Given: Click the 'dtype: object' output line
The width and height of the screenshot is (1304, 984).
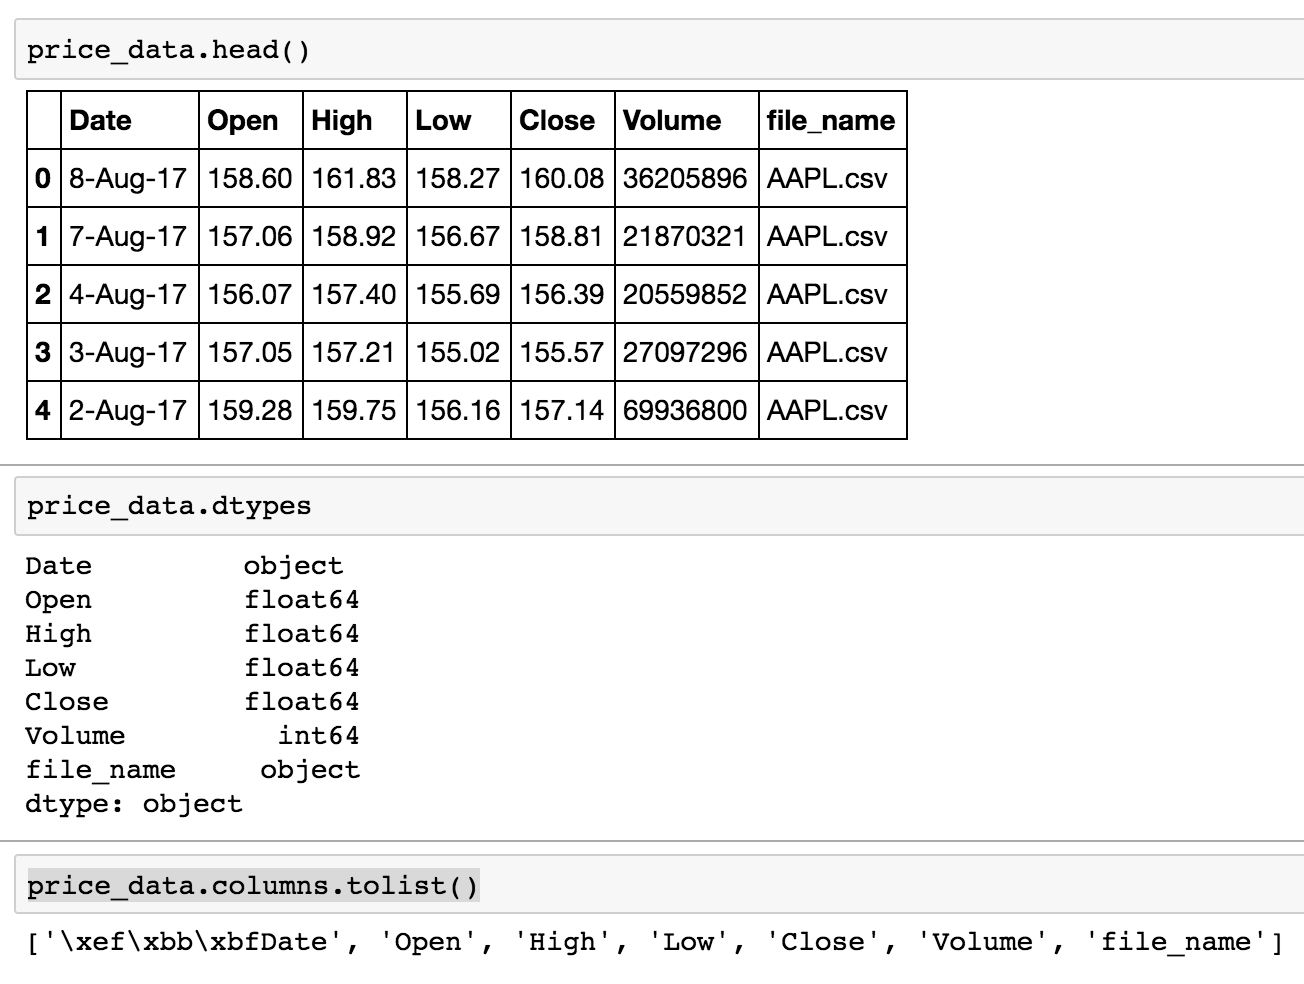Looking at the screenshot, I should pos(134,804).
